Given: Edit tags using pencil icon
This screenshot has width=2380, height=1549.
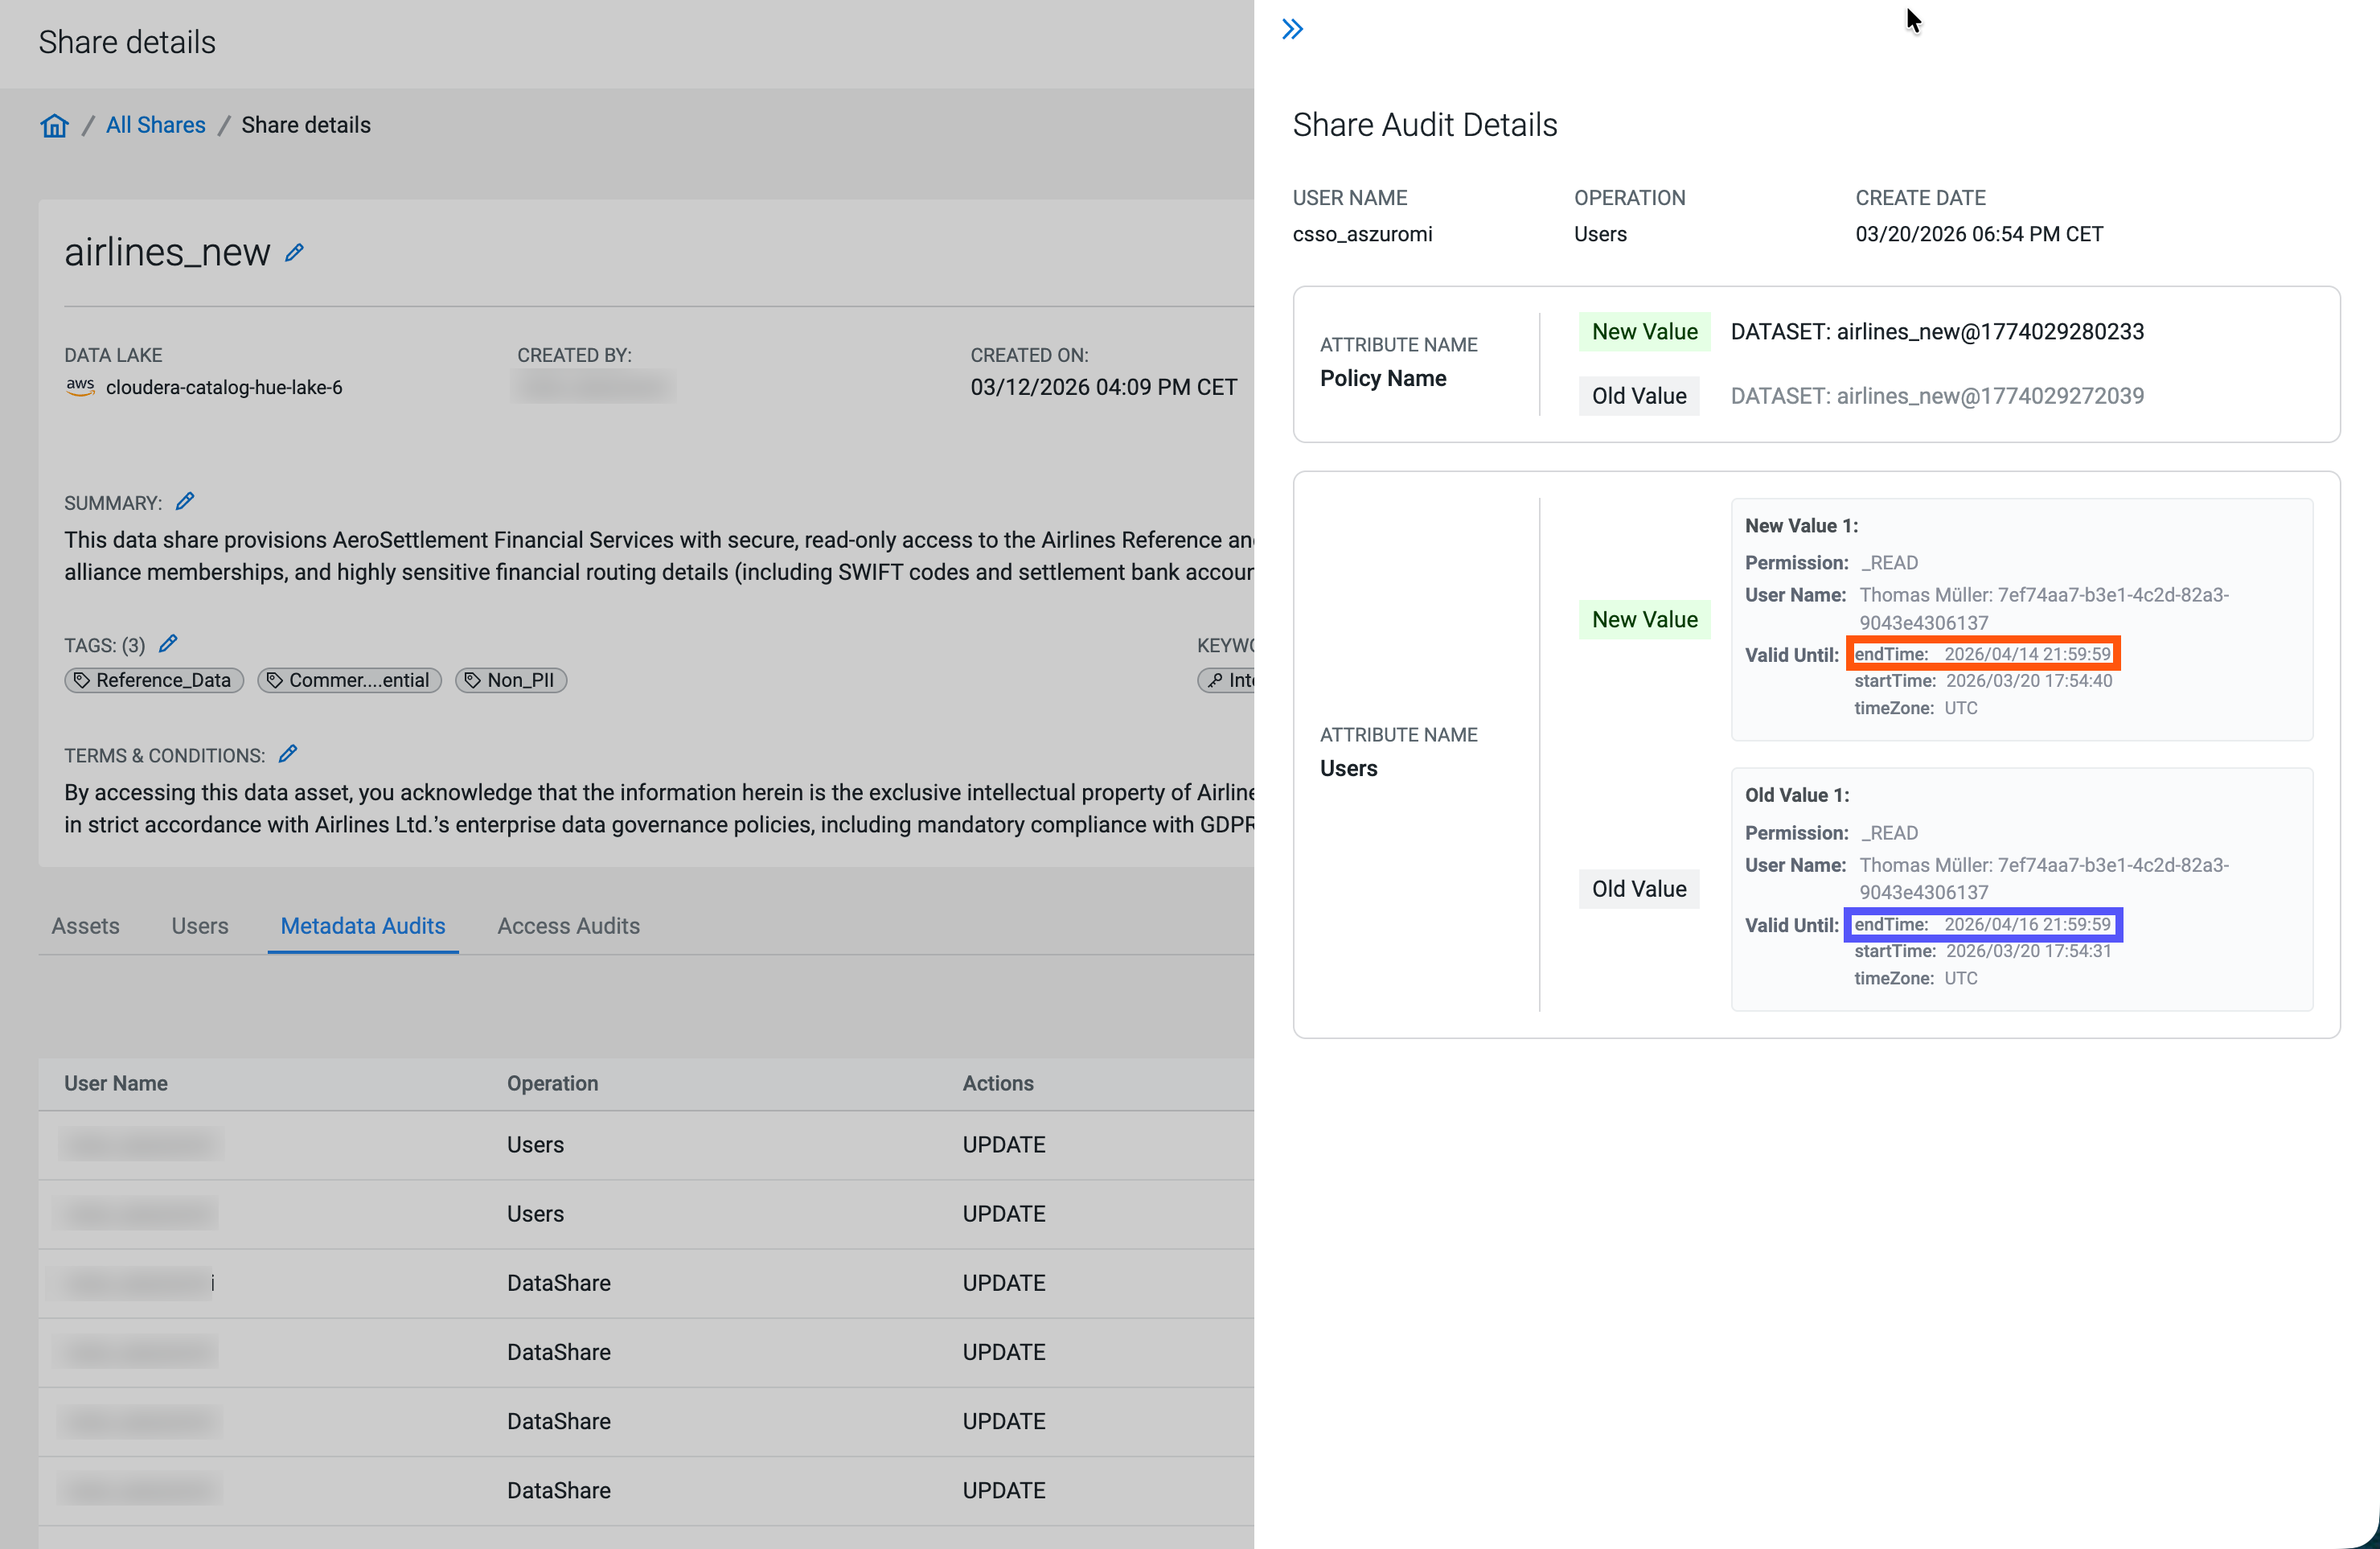Looking at the screenshot, I should [168, 644].
